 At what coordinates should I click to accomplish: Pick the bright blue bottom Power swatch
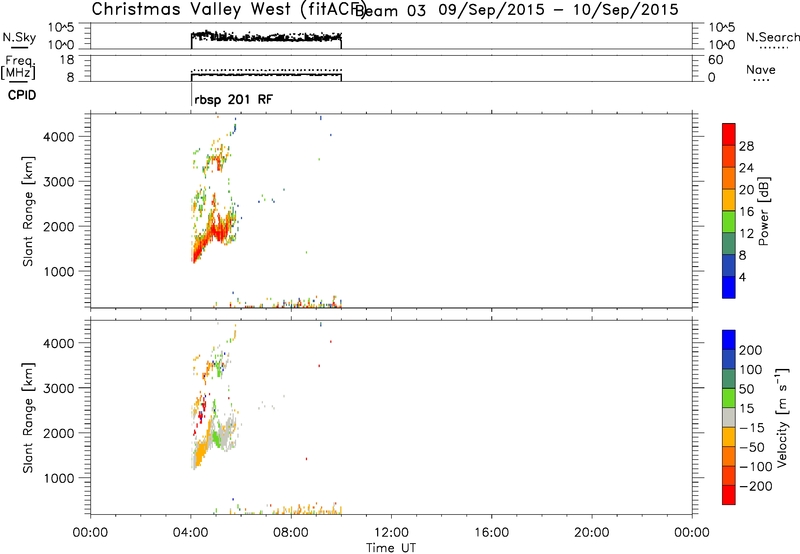click(729, 287)
